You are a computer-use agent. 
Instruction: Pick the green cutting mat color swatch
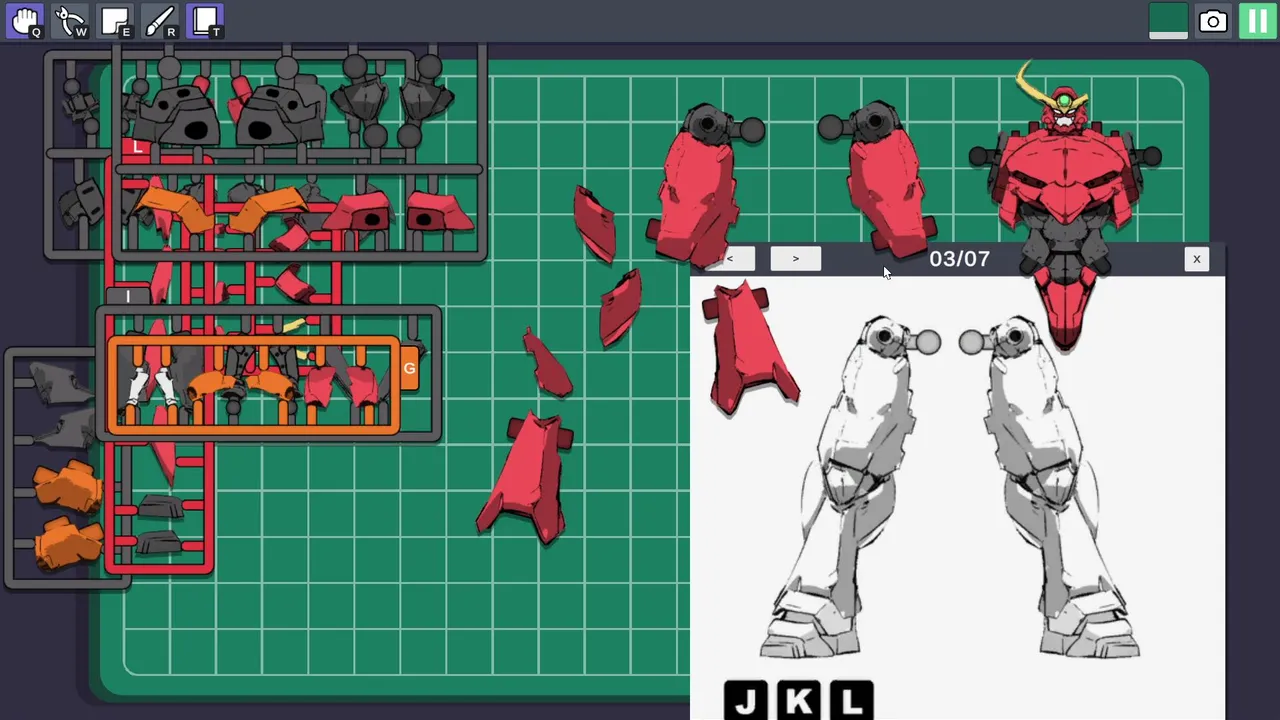click(x=1168, y=21)
